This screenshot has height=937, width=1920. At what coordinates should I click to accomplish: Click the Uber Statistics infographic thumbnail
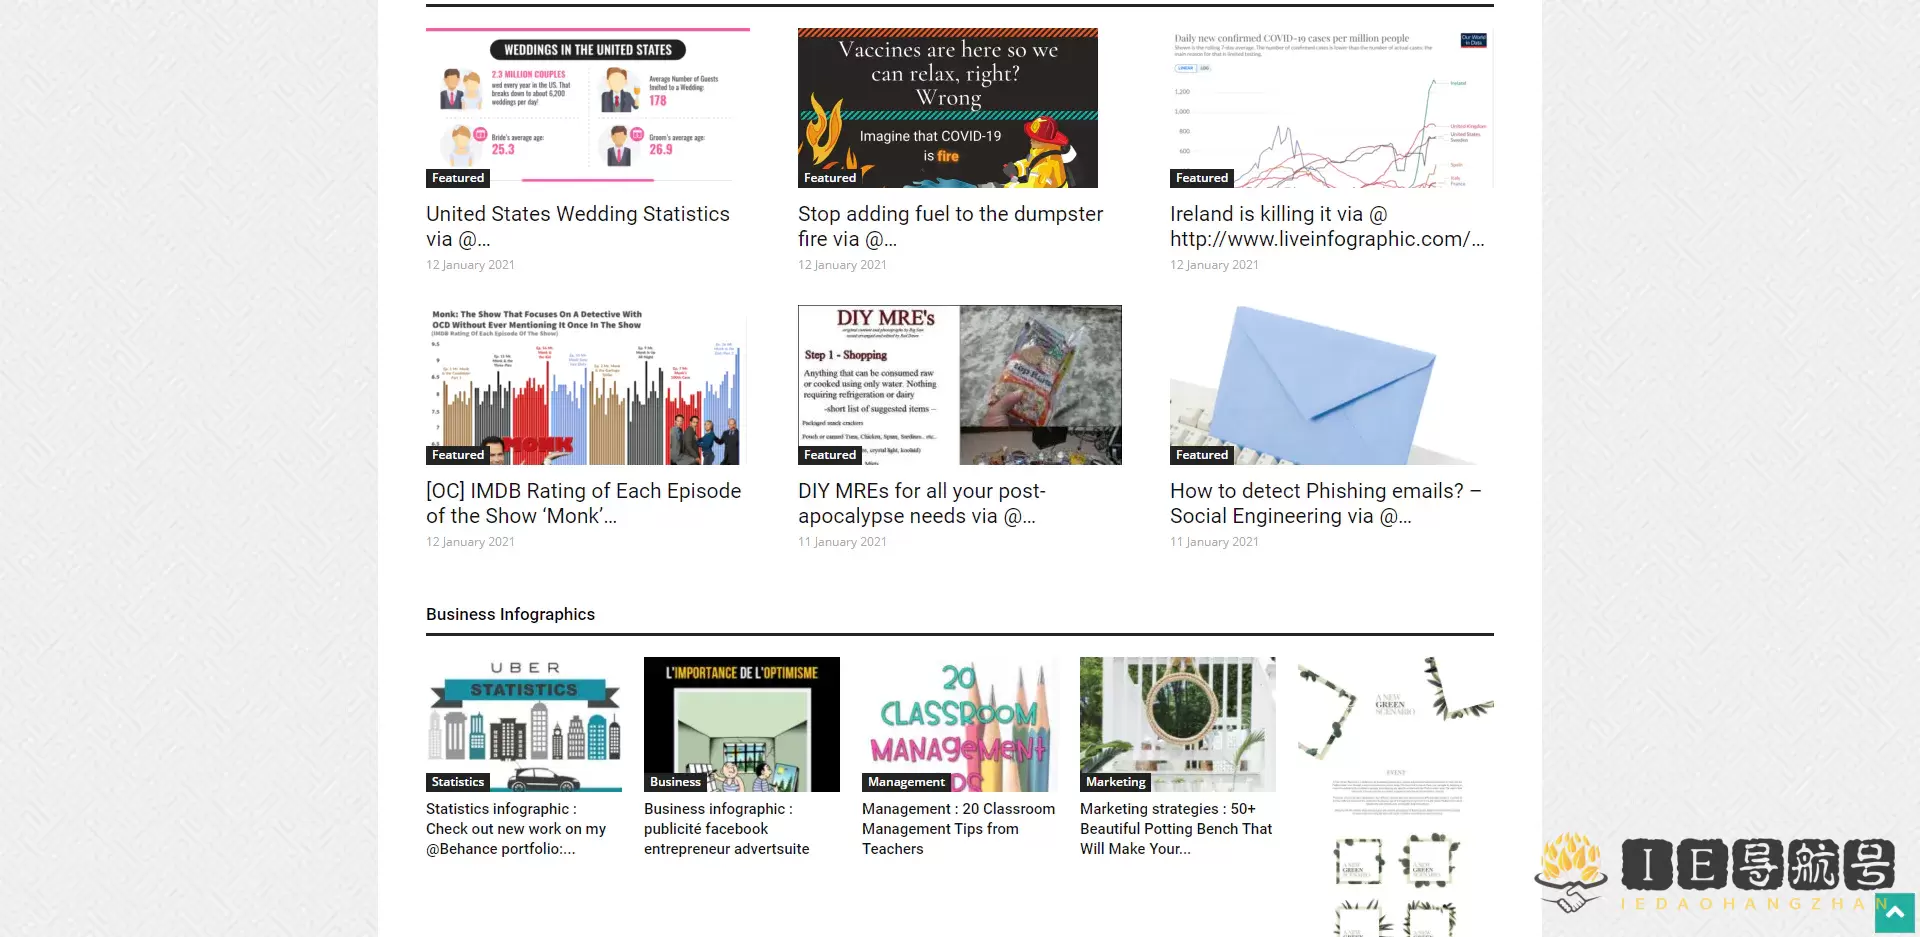click(523, 723)
